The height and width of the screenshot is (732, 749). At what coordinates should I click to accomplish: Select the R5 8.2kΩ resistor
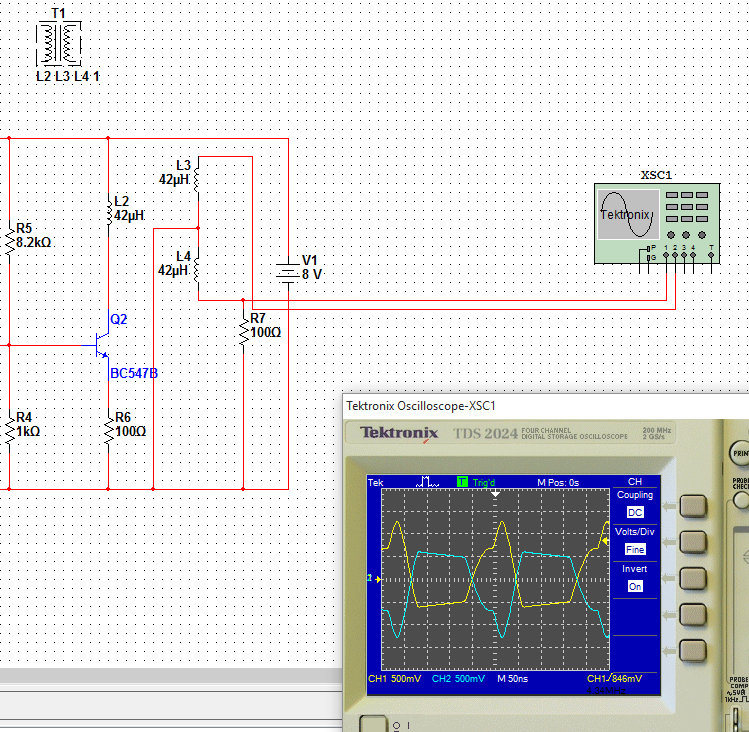[9, 237]
